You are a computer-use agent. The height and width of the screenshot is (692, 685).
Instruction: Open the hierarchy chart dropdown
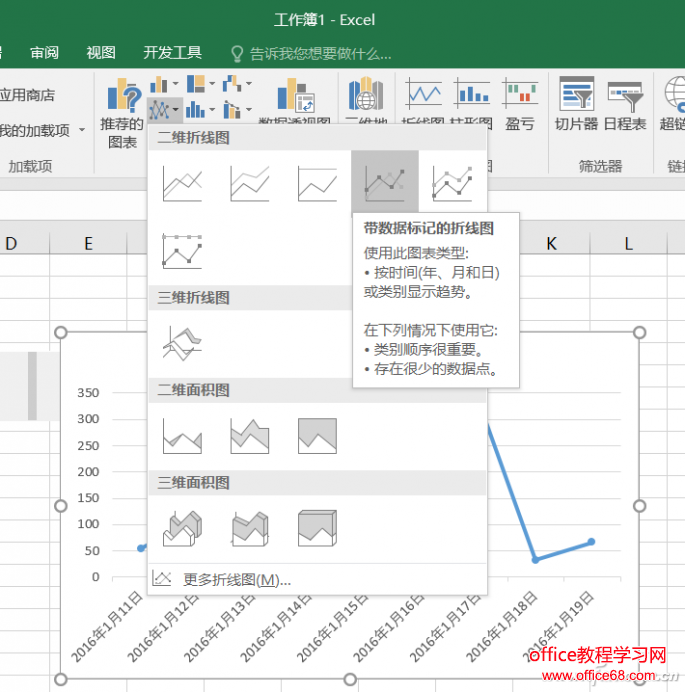tap(200, 84)
